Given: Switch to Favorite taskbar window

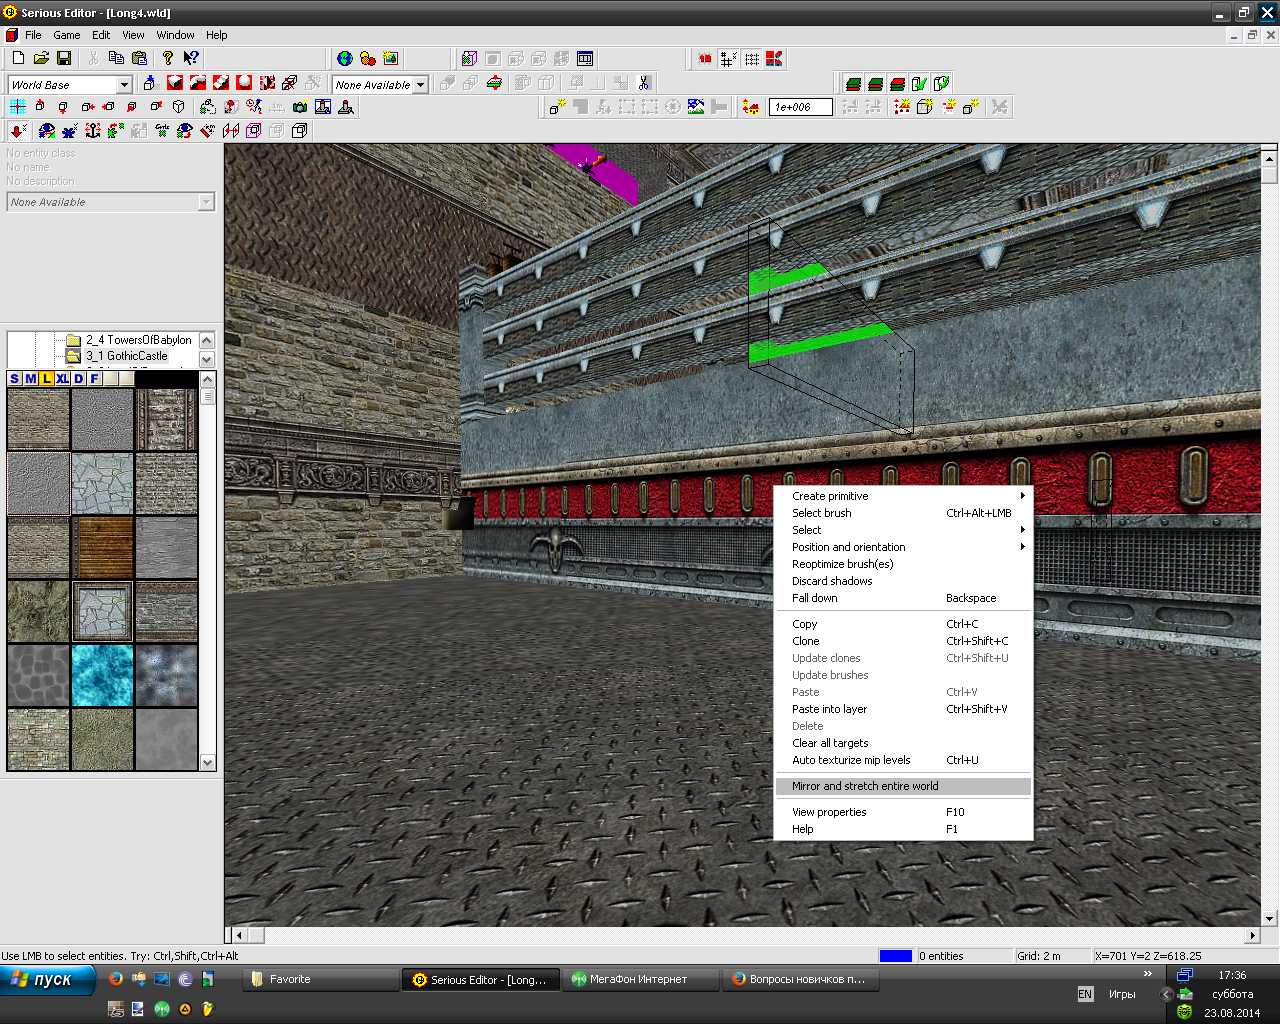Looking at the screenshot, I should coord(320,980).
